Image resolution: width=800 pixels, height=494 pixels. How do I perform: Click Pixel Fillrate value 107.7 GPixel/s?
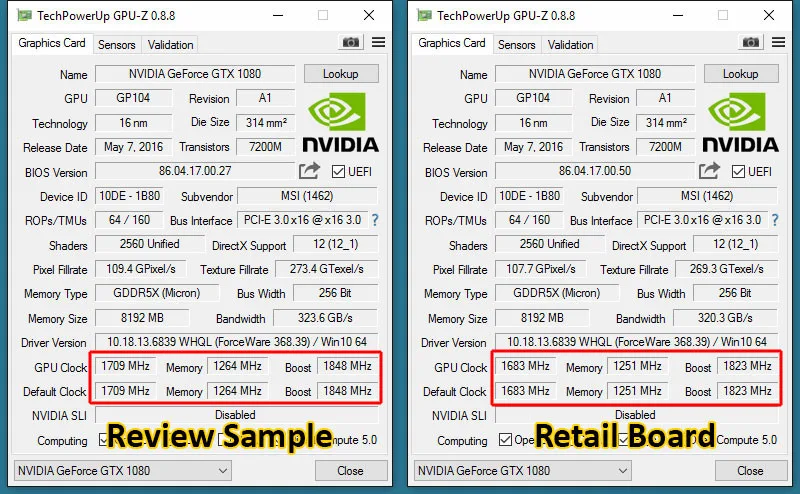(541, 269)
